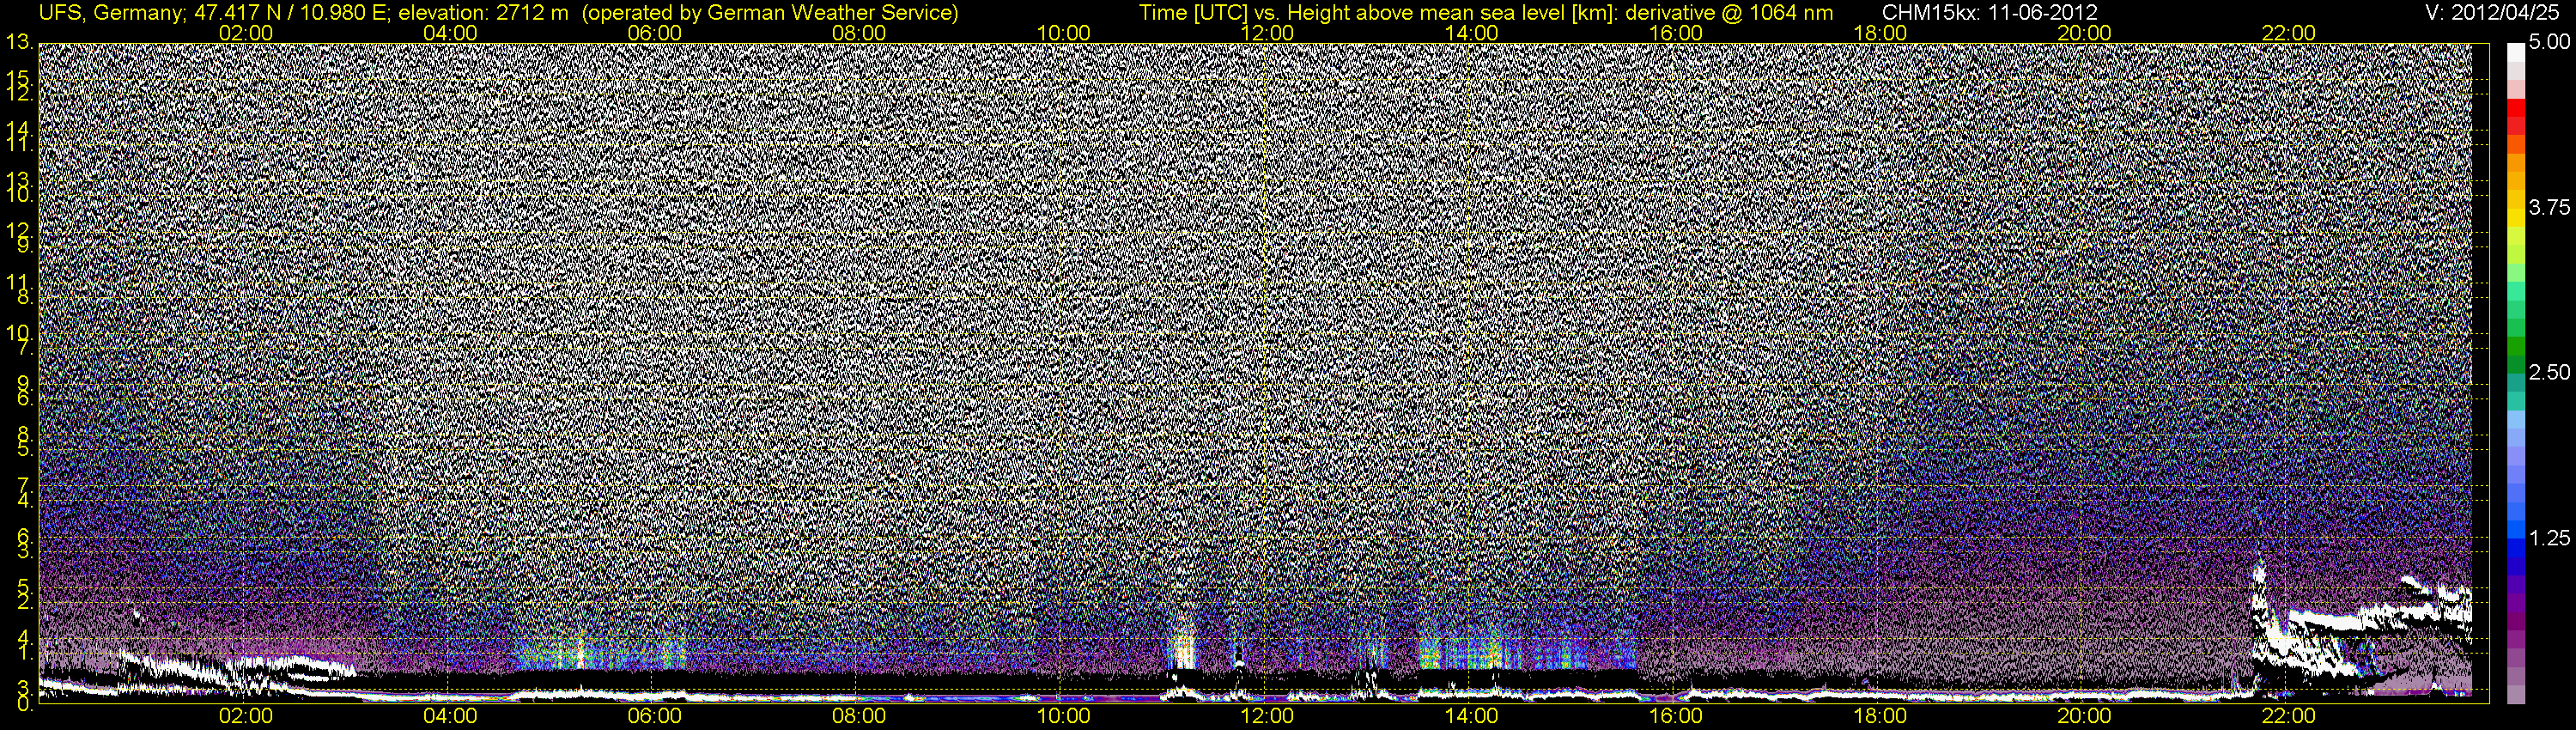This screenshot has height=730, width=2576.
Task: Click the "15" height axis label
Action: click(x=17, y=79)
